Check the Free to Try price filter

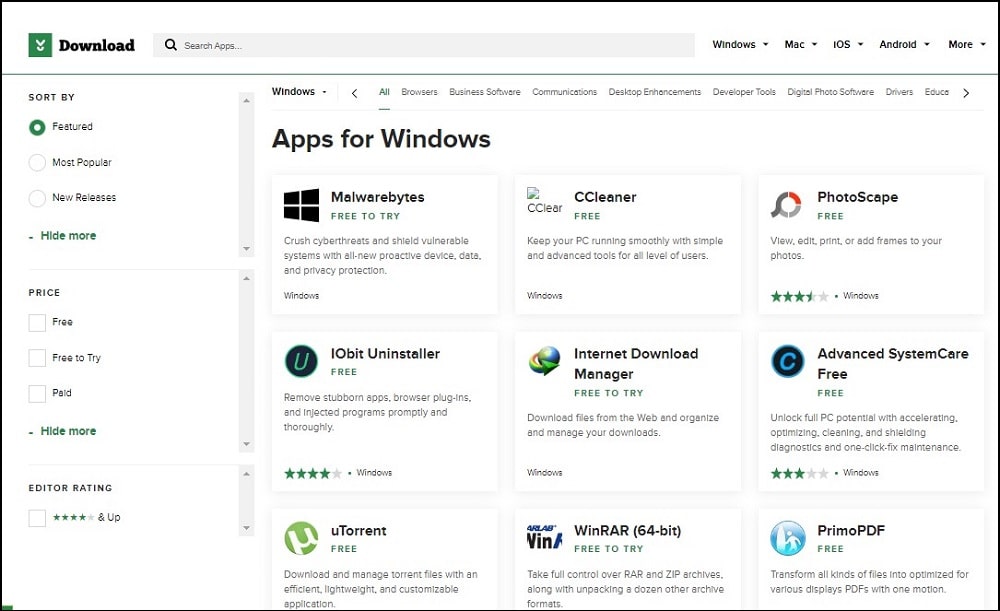37,358
